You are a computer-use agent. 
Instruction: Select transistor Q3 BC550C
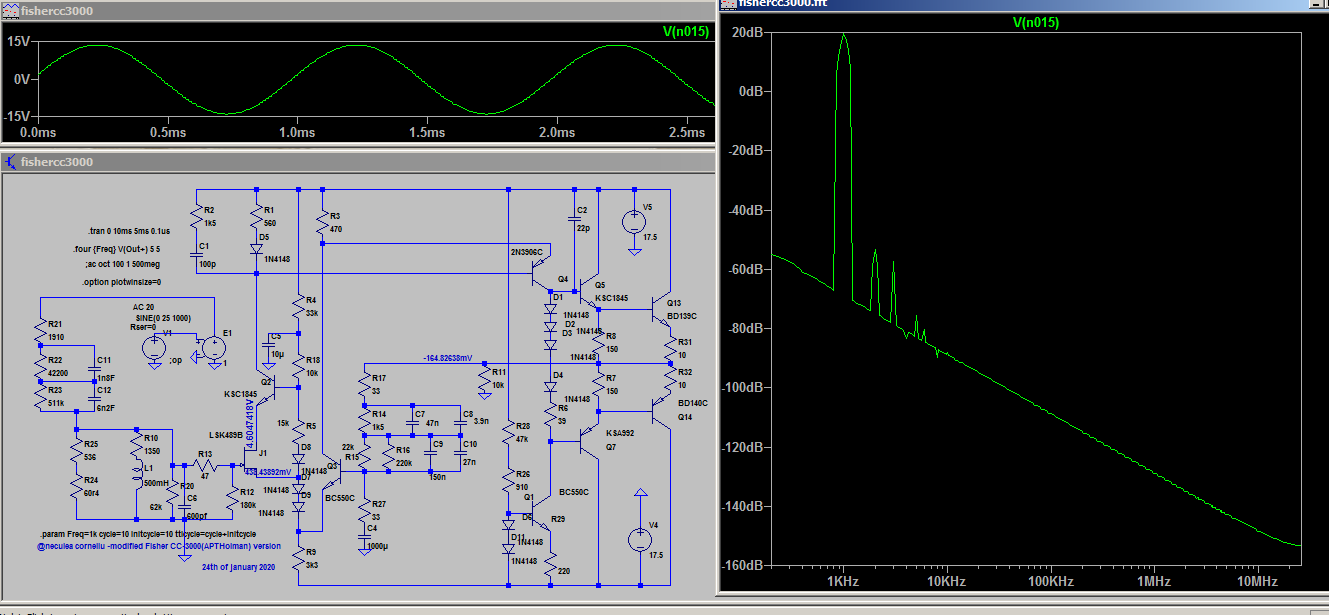pyautogui.click(x=330, y=470)
